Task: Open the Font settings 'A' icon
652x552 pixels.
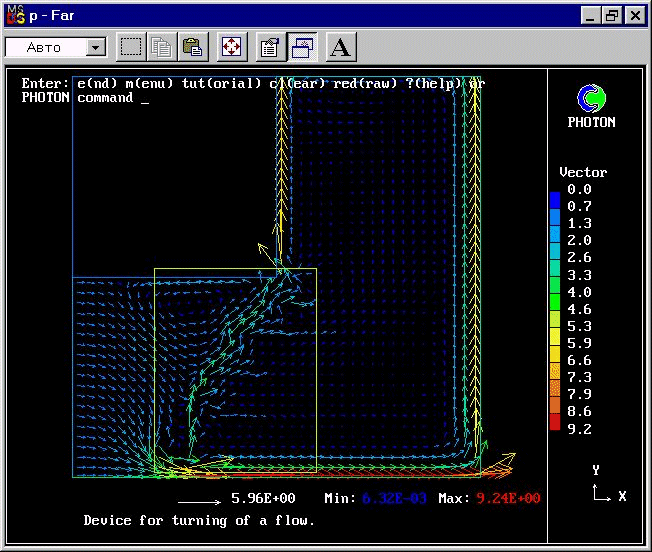Action: (339, 47)
